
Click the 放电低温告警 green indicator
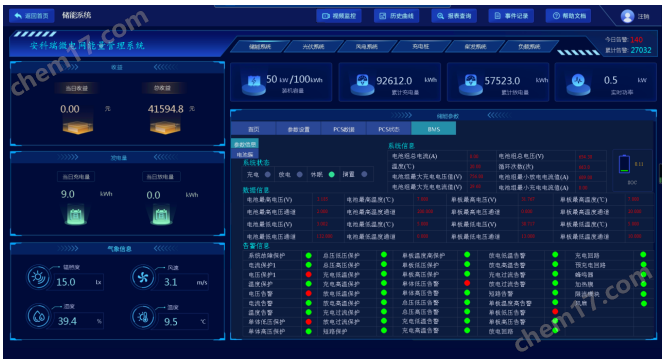pyautogui.click(x=555, y=255)
